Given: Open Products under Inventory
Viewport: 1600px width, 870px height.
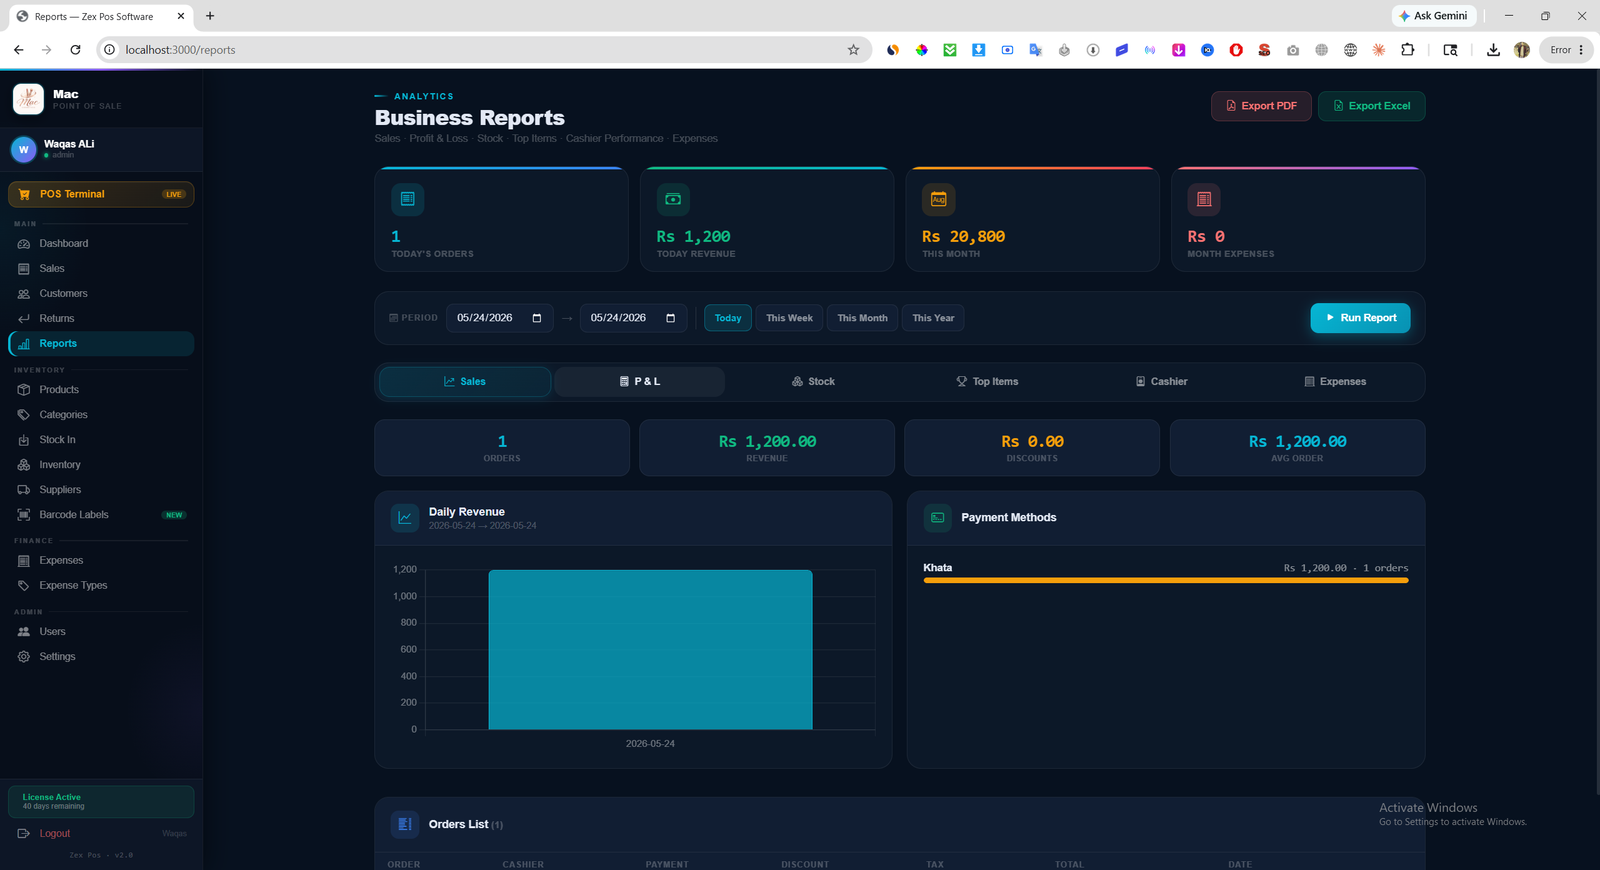Looking at the screenshot, I should coord(100,389).
